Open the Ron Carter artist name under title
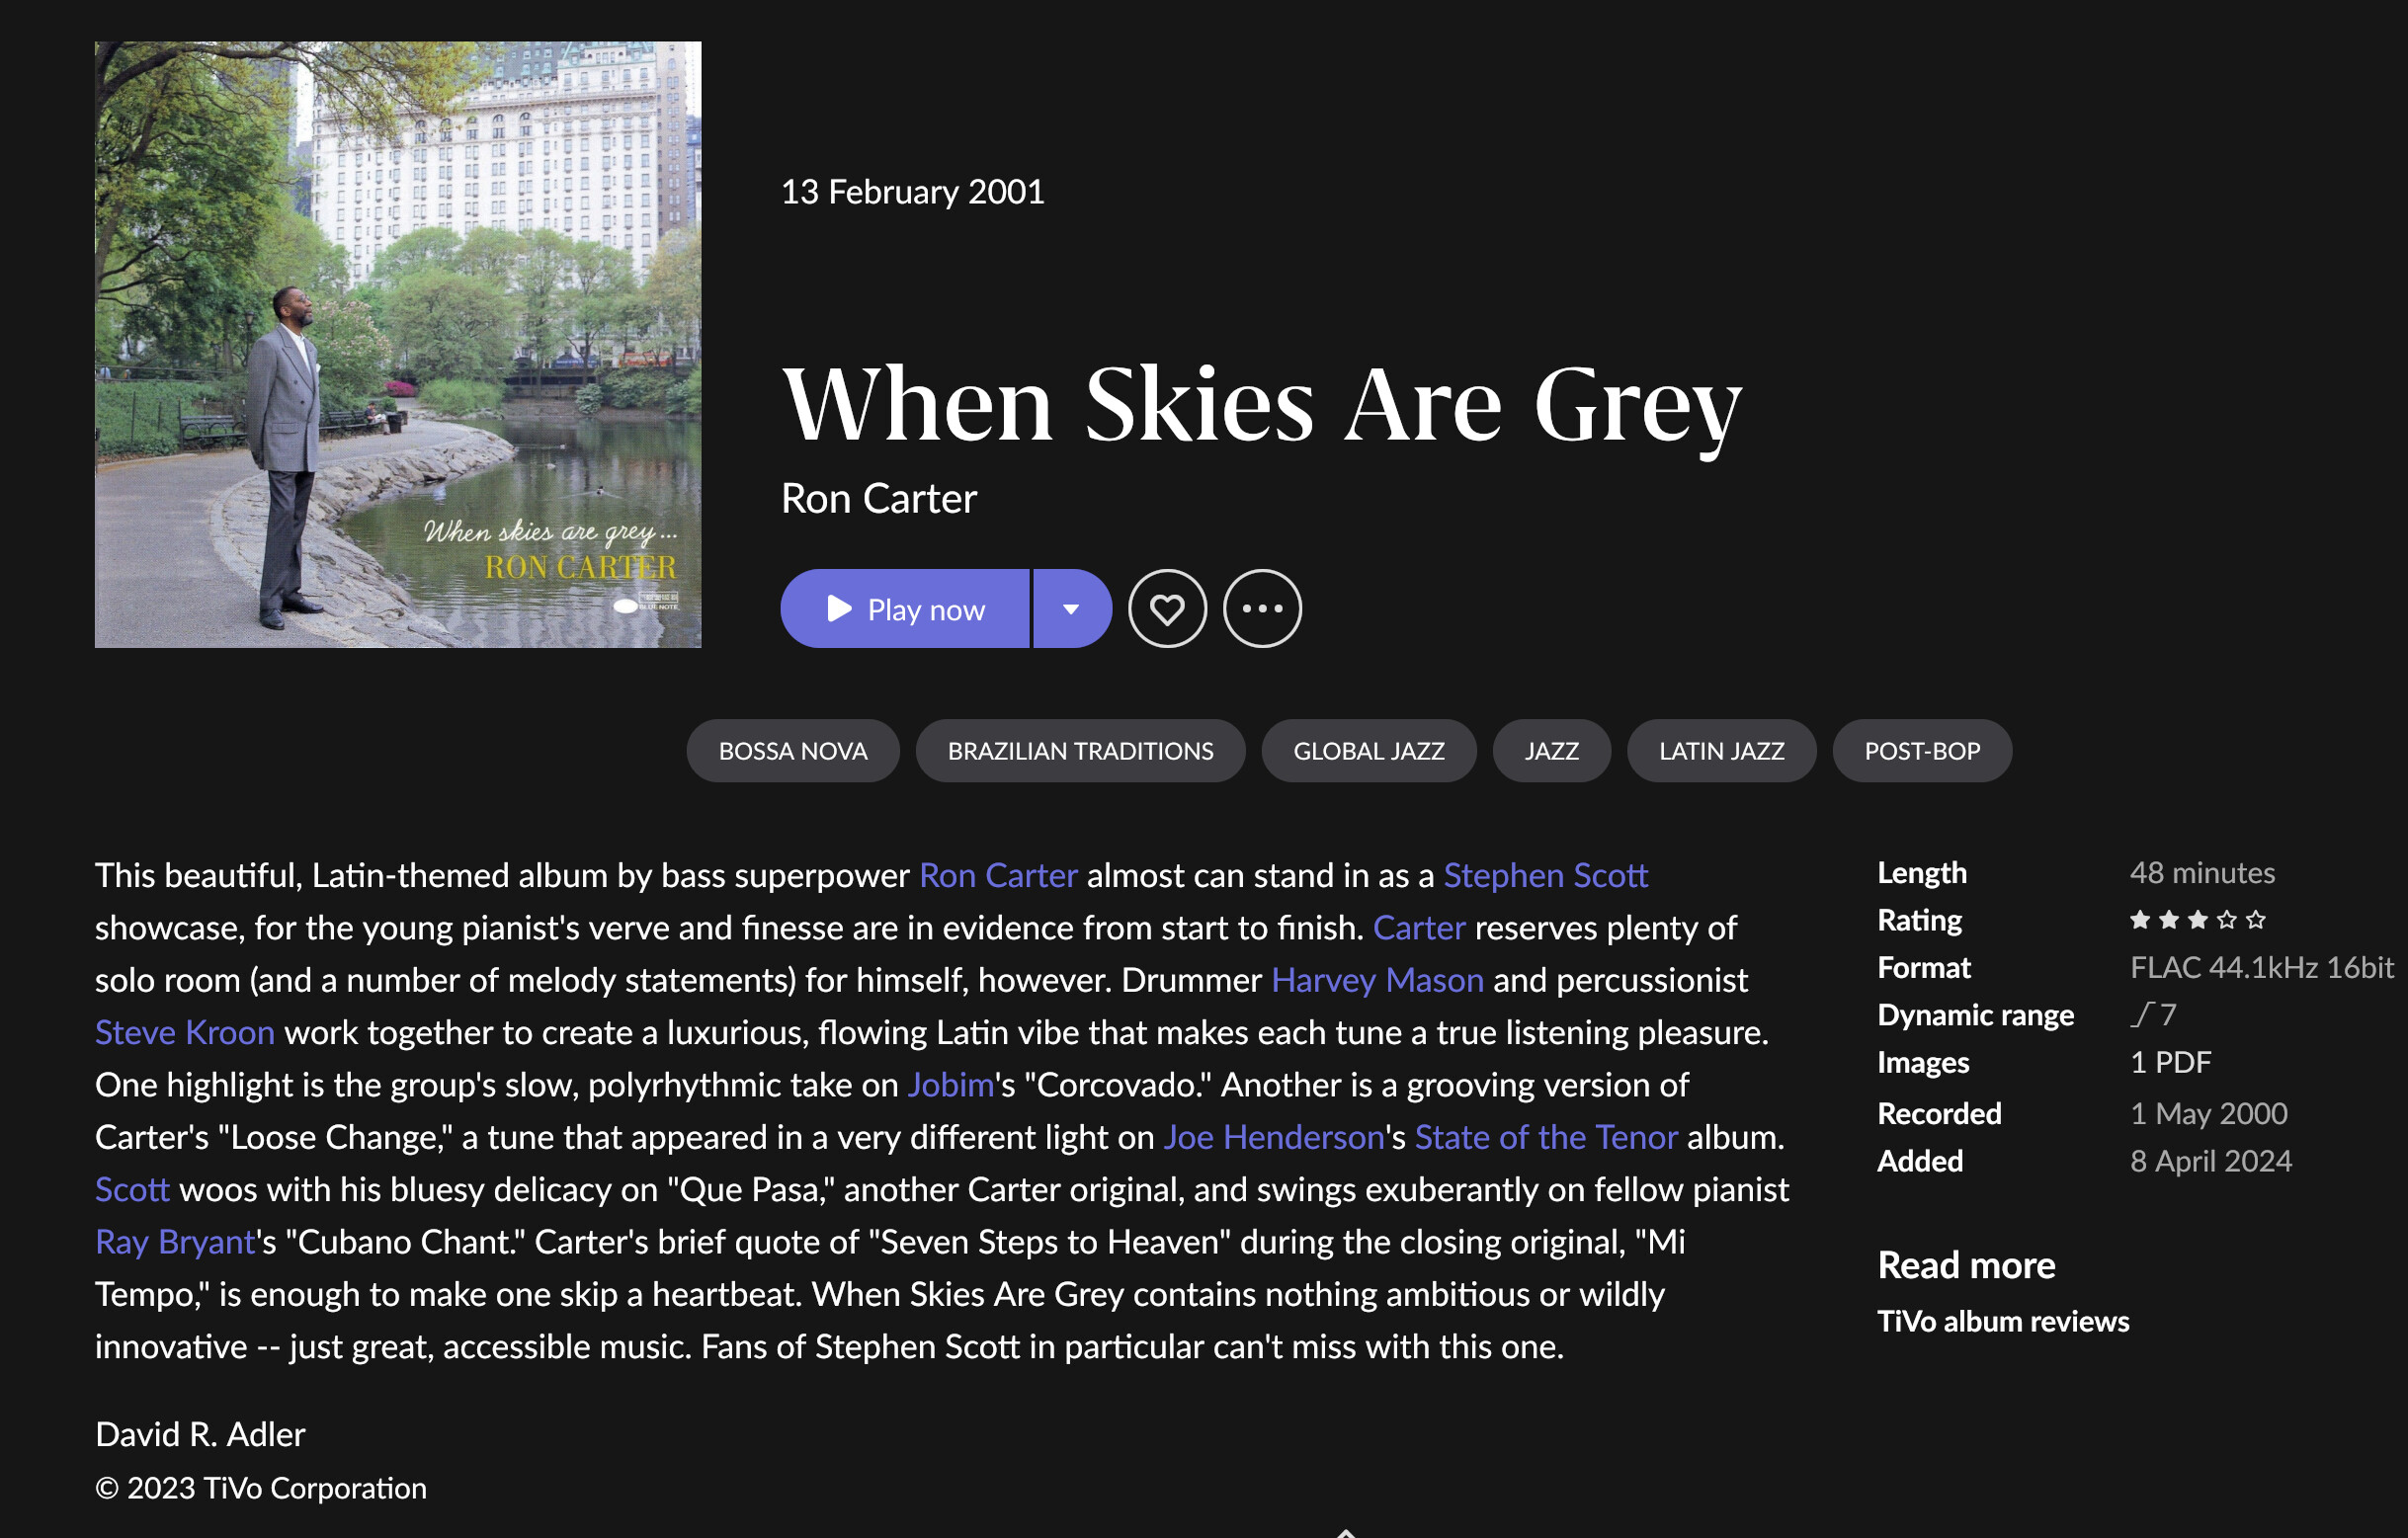The height and width of the screenshot is (1538, 2408). coord(879,498)
